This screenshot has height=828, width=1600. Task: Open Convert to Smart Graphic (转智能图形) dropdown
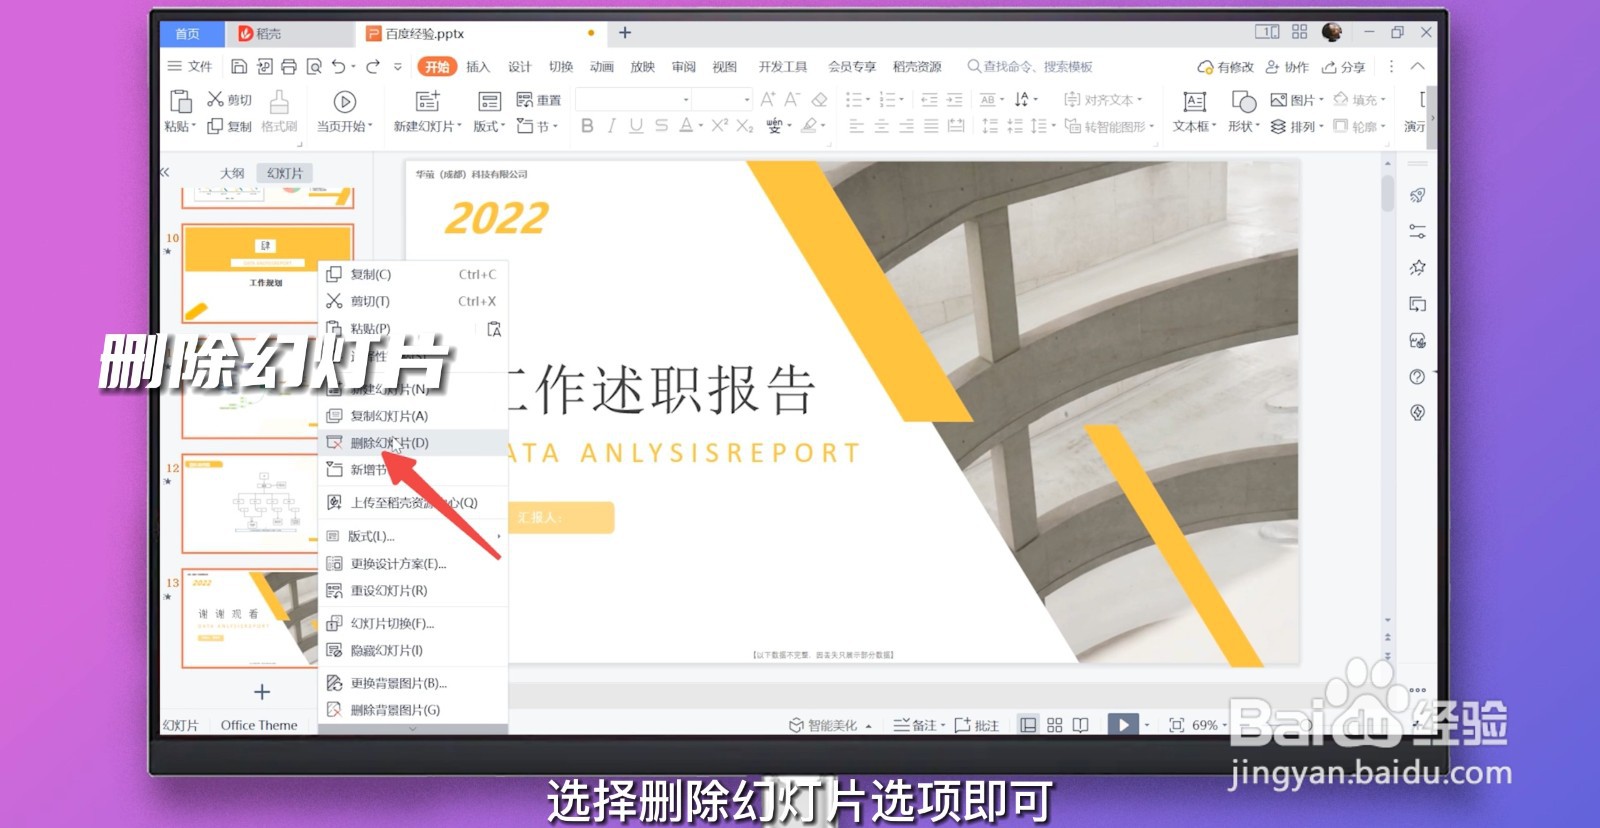[x=1109, y=126]
